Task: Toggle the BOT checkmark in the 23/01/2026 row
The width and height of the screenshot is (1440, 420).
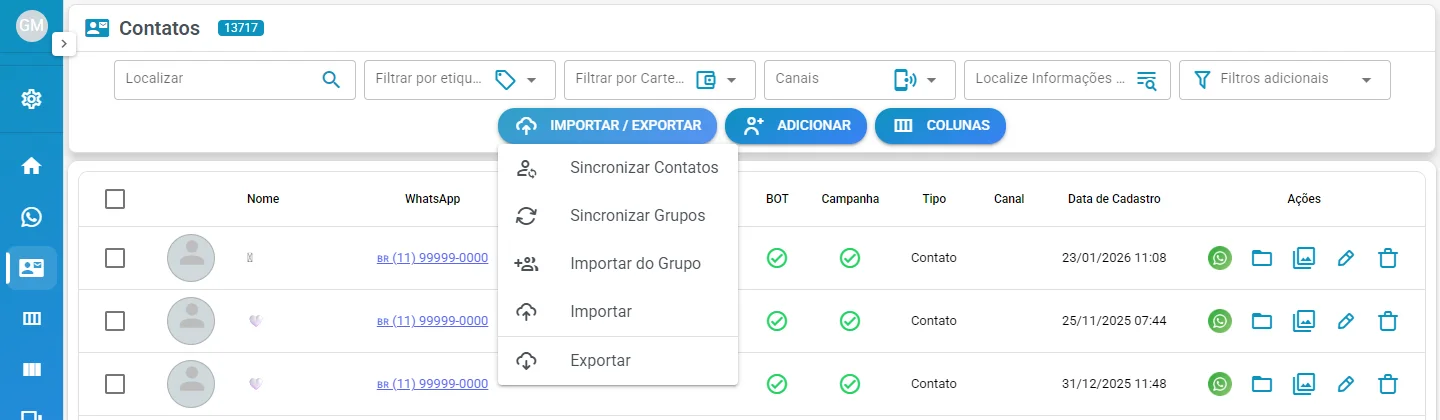Action: click(x=777, y=258)
